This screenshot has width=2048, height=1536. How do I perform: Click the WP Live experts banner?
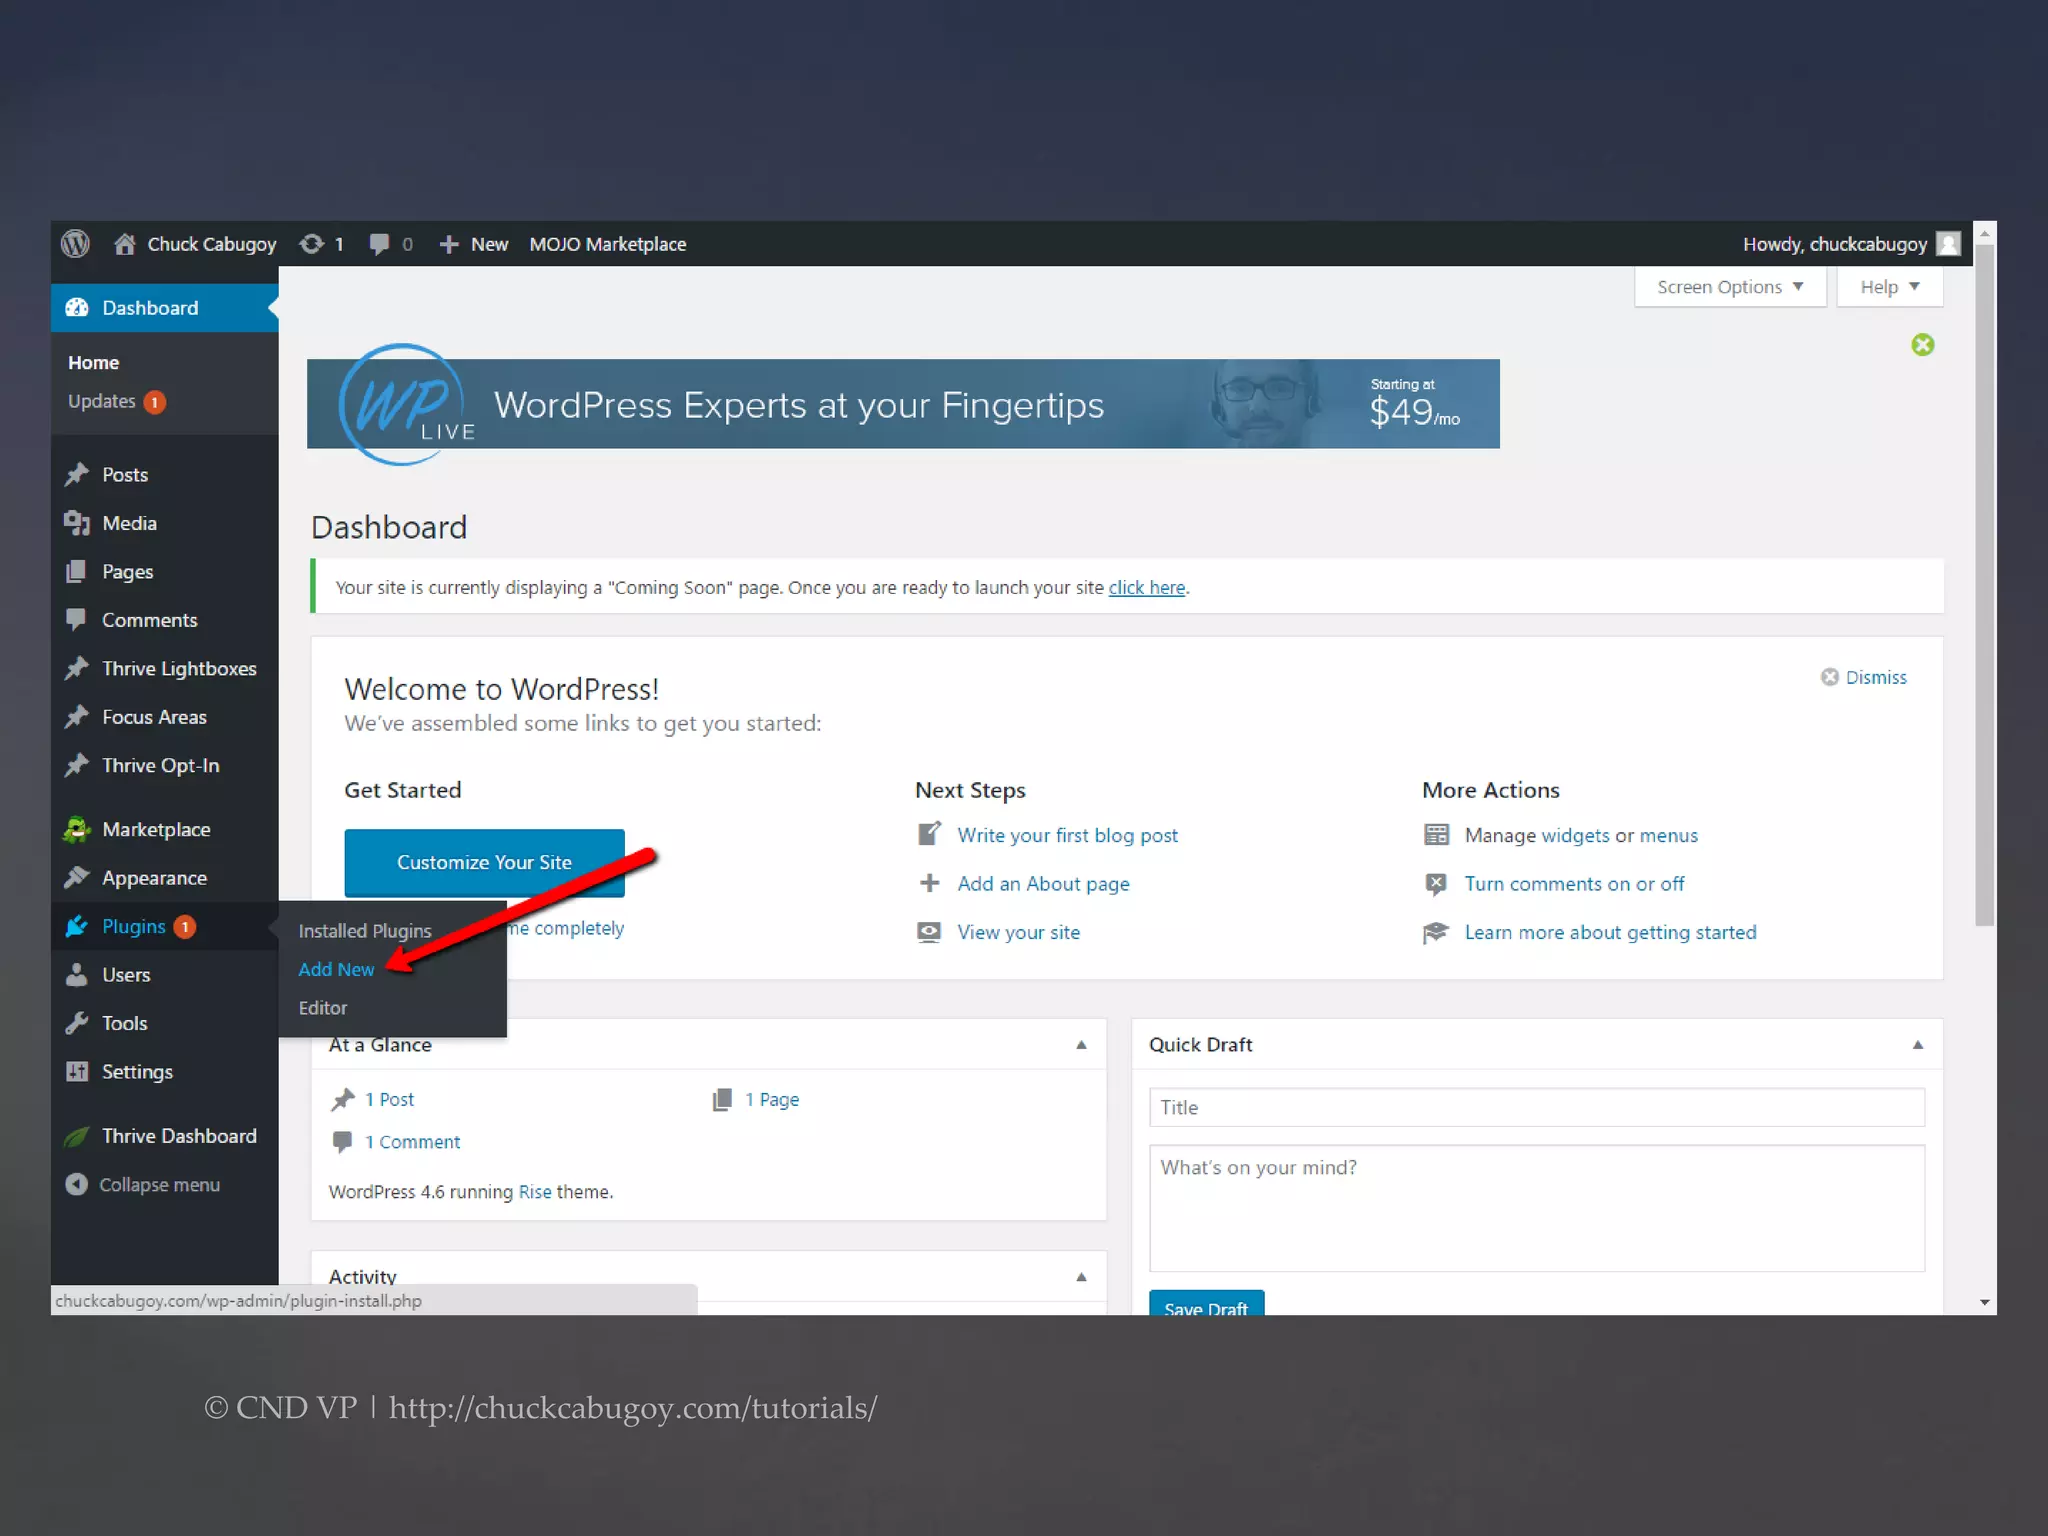(x=903, y=404)
